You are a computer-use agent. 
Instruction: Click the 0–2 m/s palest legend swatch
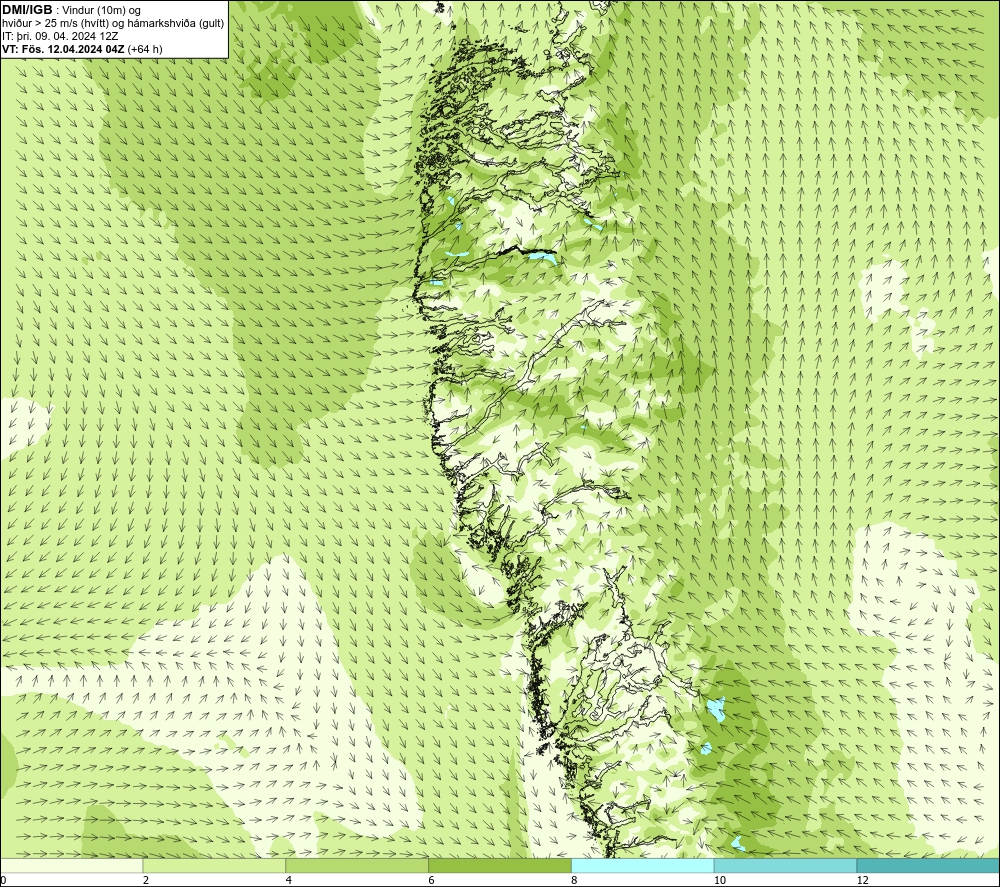click(x=71, y=865)
